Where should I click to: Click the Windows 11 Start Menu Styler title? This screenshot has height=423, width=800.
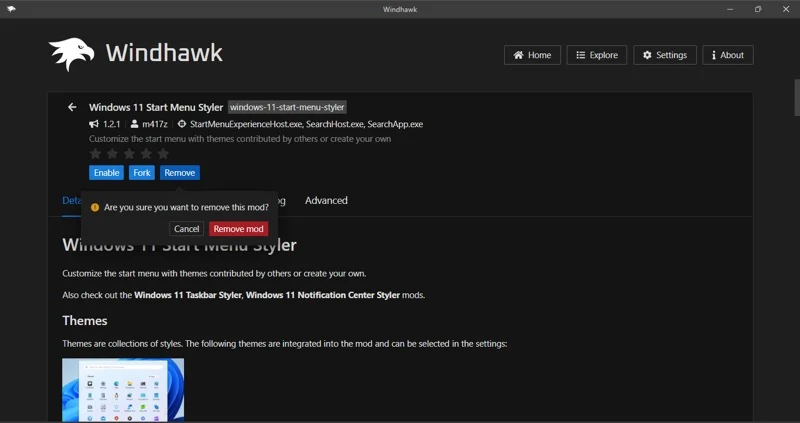156,107
